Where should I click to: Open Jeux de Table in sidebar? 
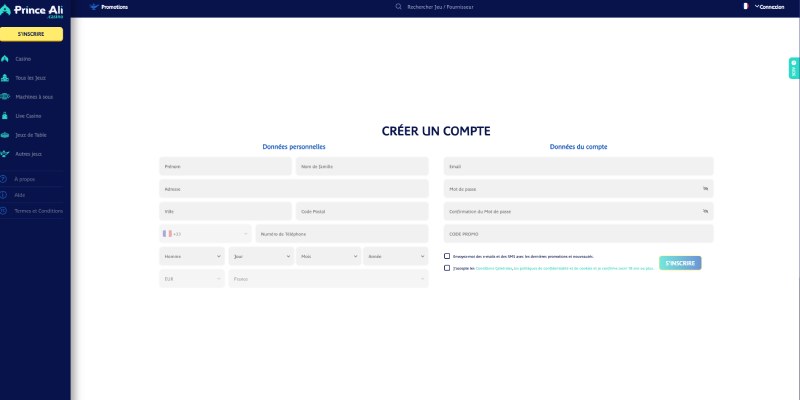[x=31, y=135]
